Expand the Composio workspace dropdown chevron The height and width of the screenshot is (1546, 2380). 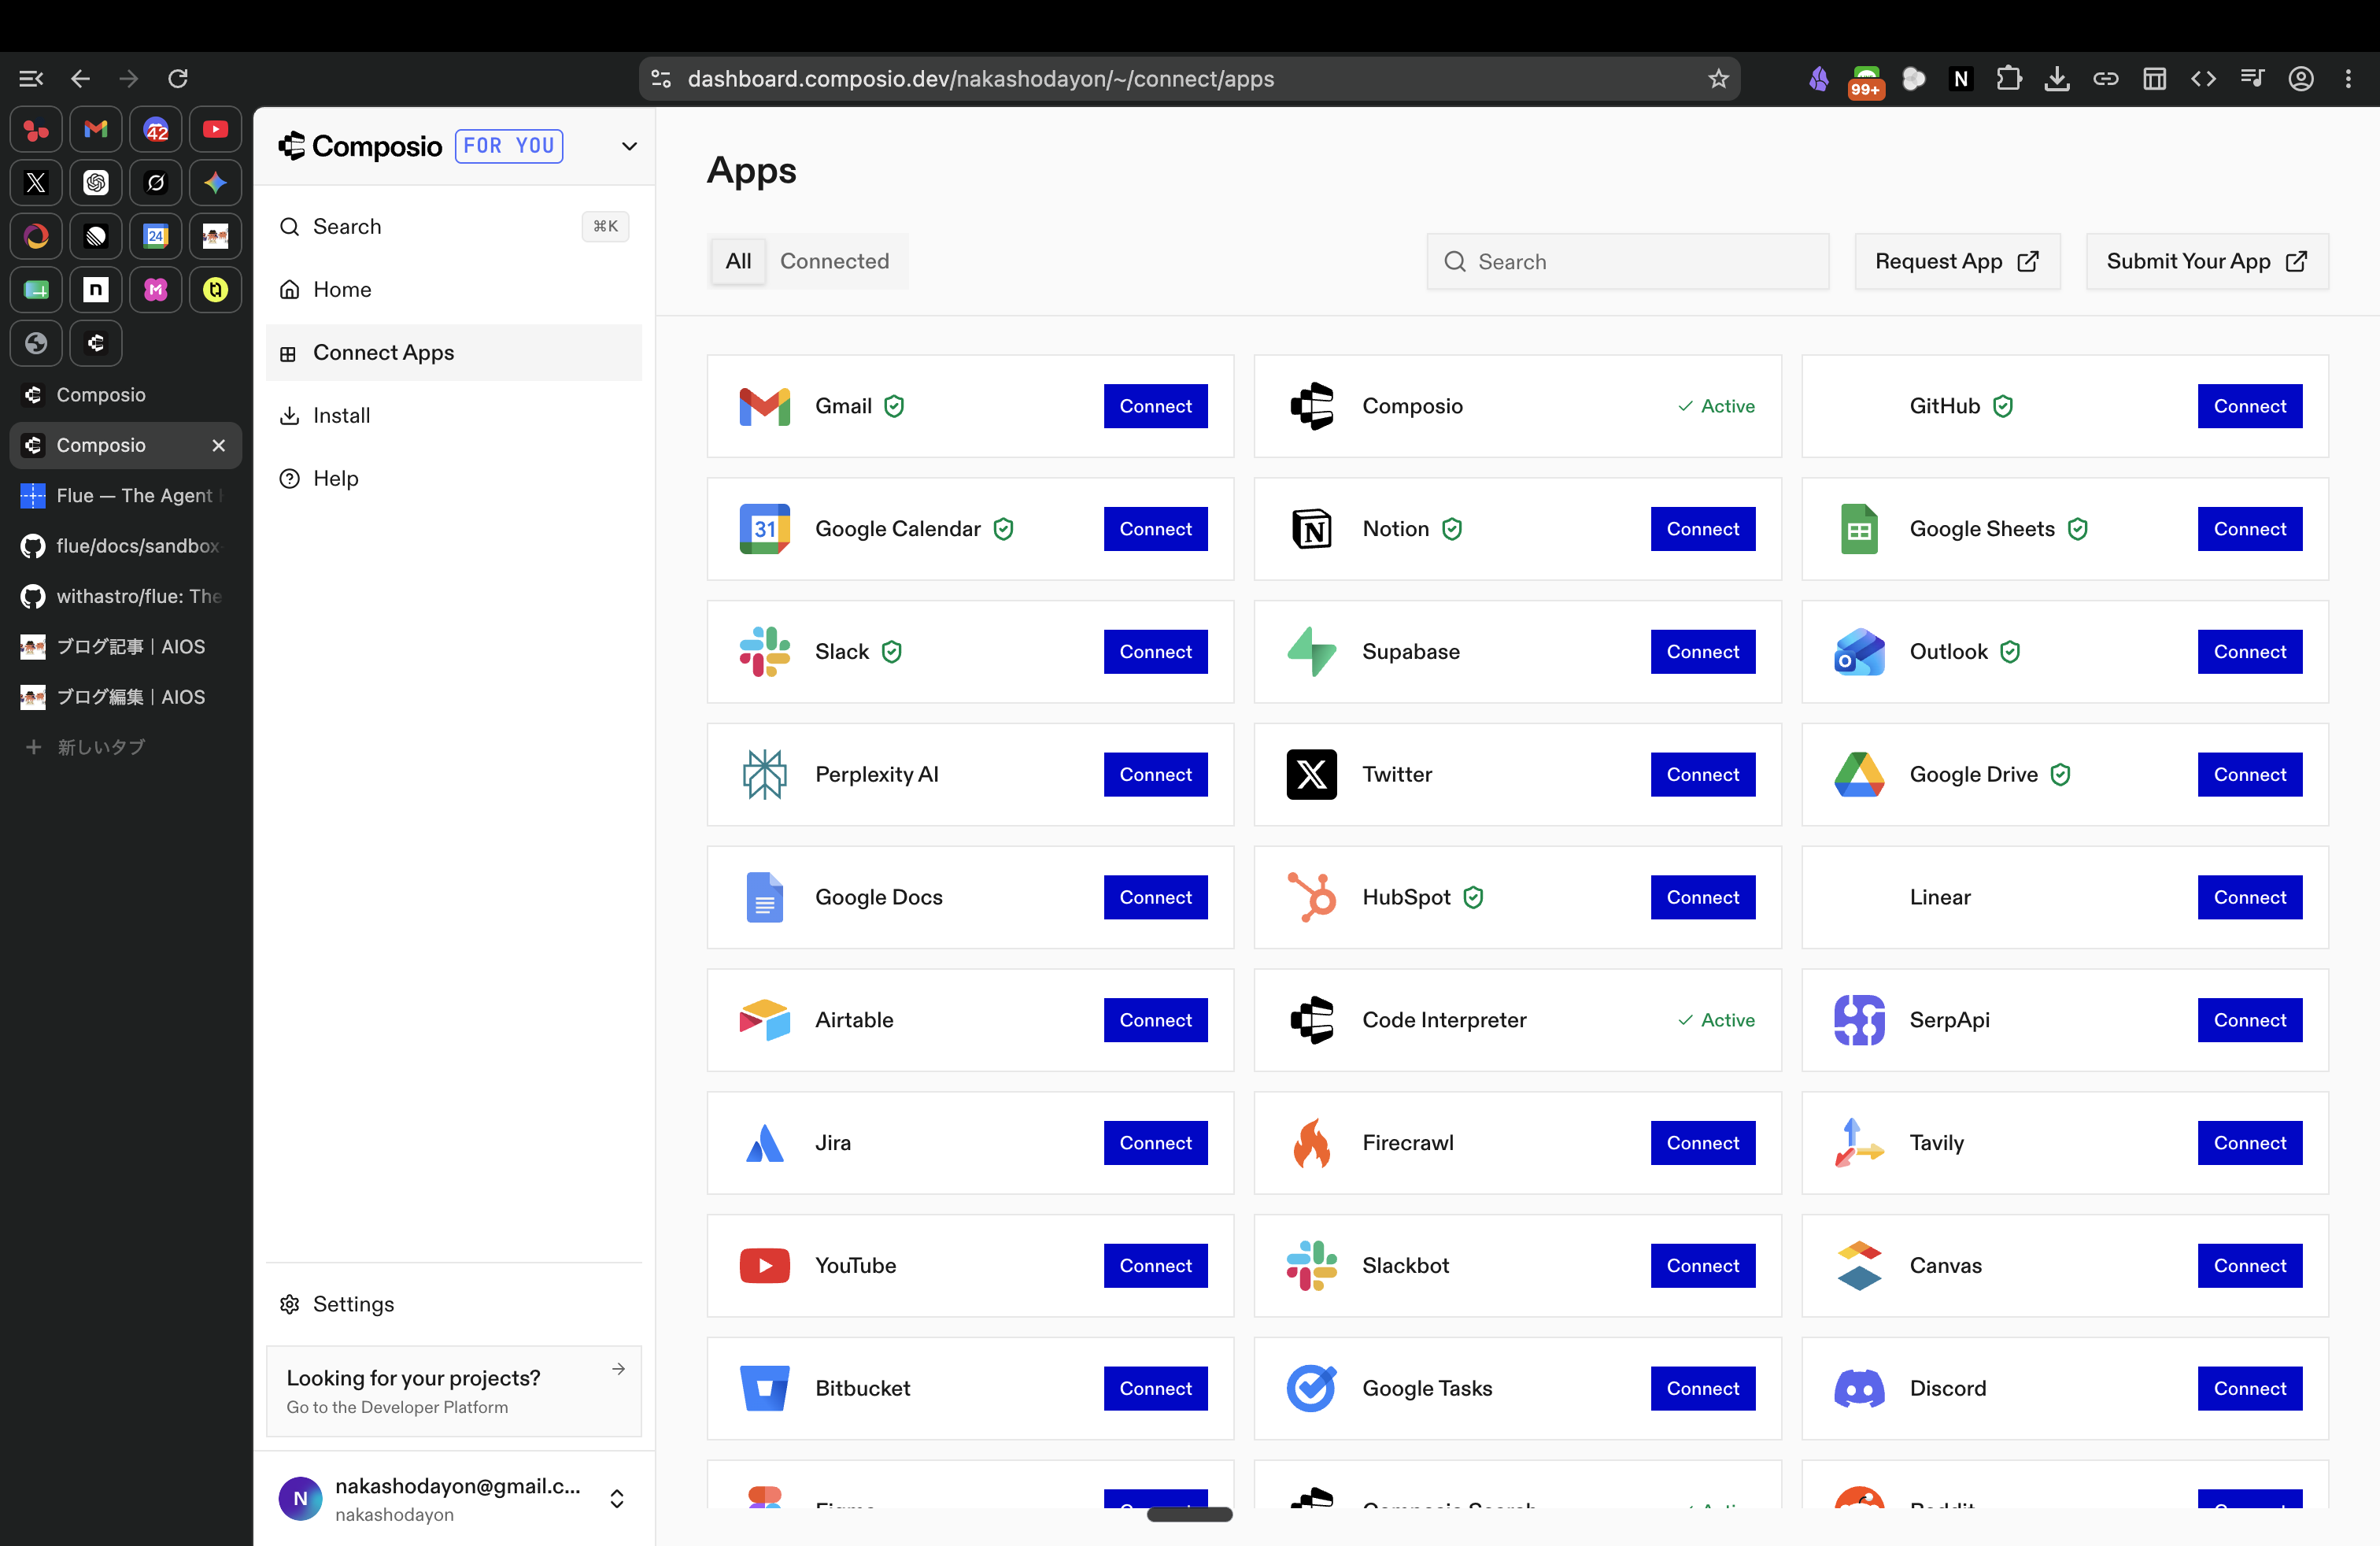[629, 146]
